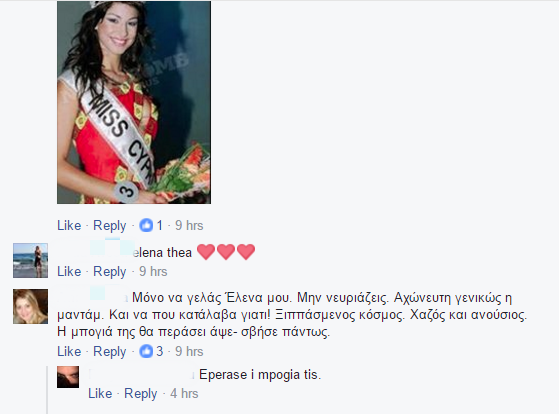Show who liked the comment with 3 likes
Viewport: 559px width, 414px height.
(x=151, y=351)
